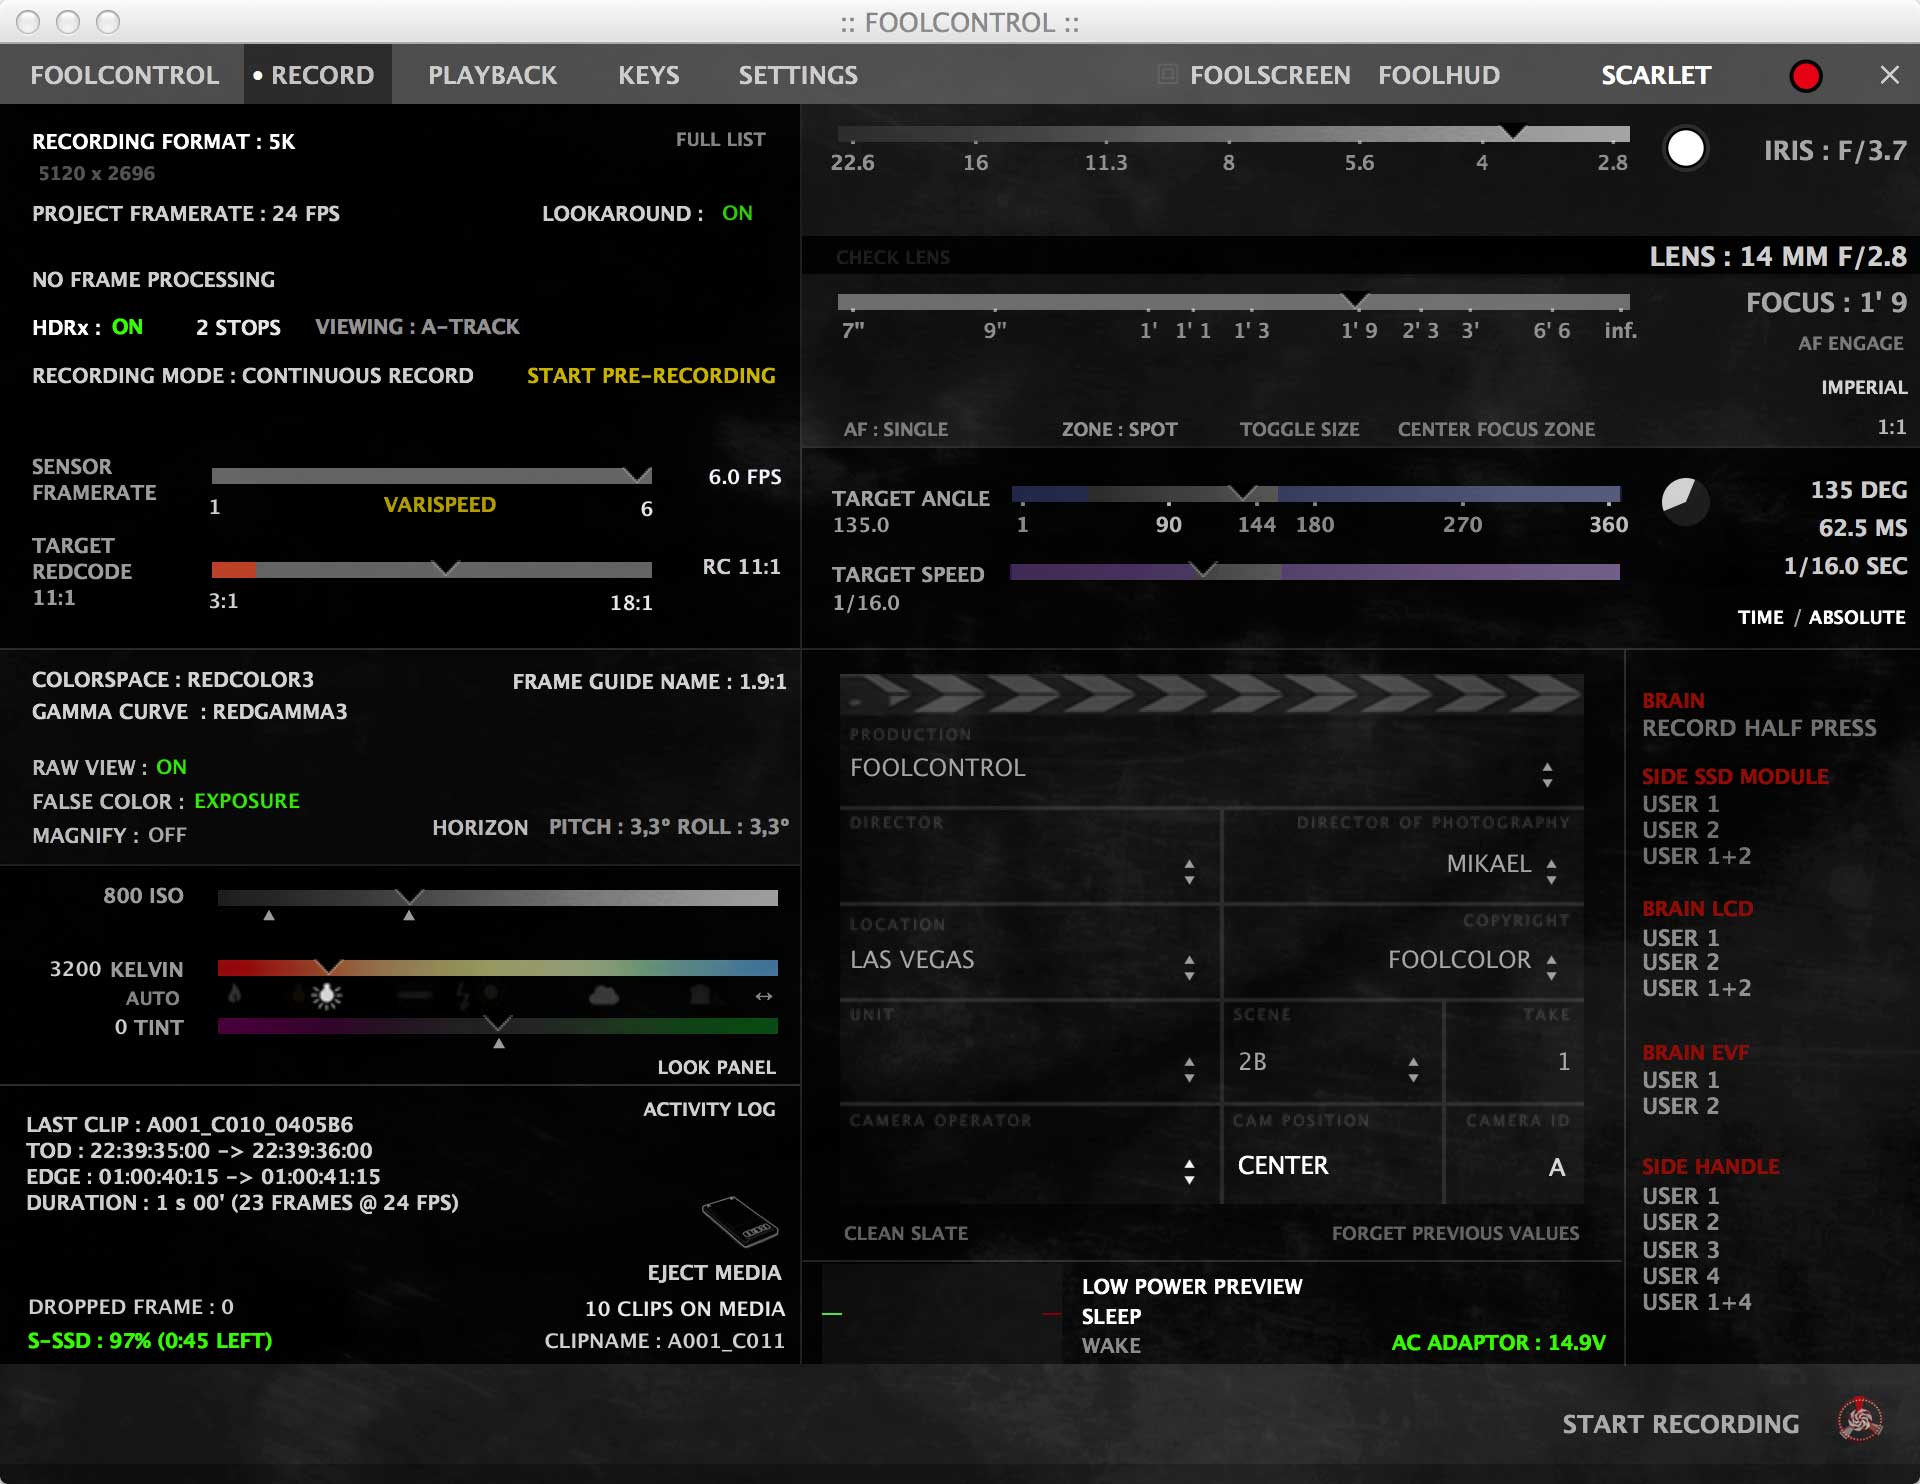Click the SSD media card icon
The image size is (1920, 1484).
click(740, 1221)
